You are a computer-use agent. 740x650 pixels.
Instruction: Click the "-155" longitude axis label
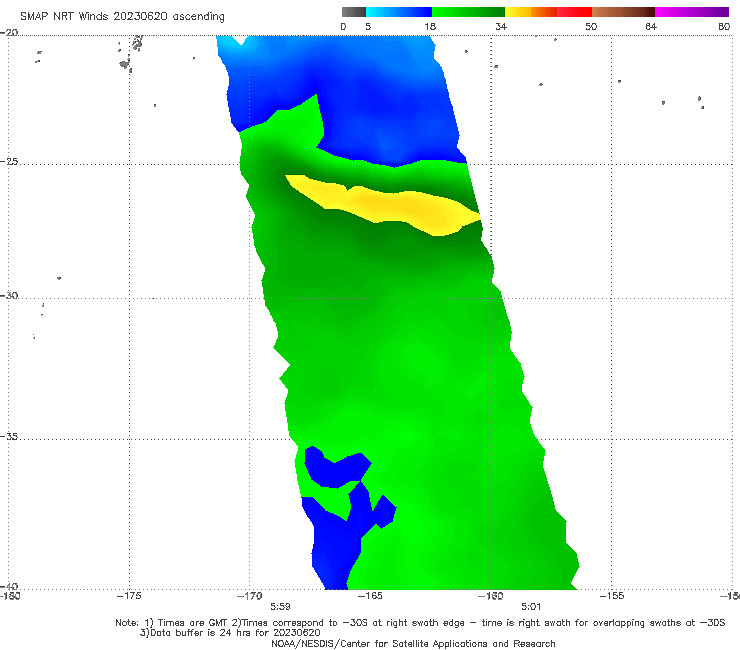[612, 596]
